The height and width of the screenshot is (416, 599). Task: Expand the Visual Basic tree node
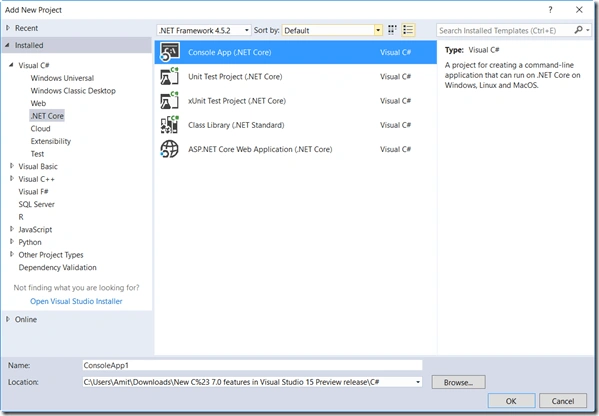pyautogui.click(x=12, y=166)
